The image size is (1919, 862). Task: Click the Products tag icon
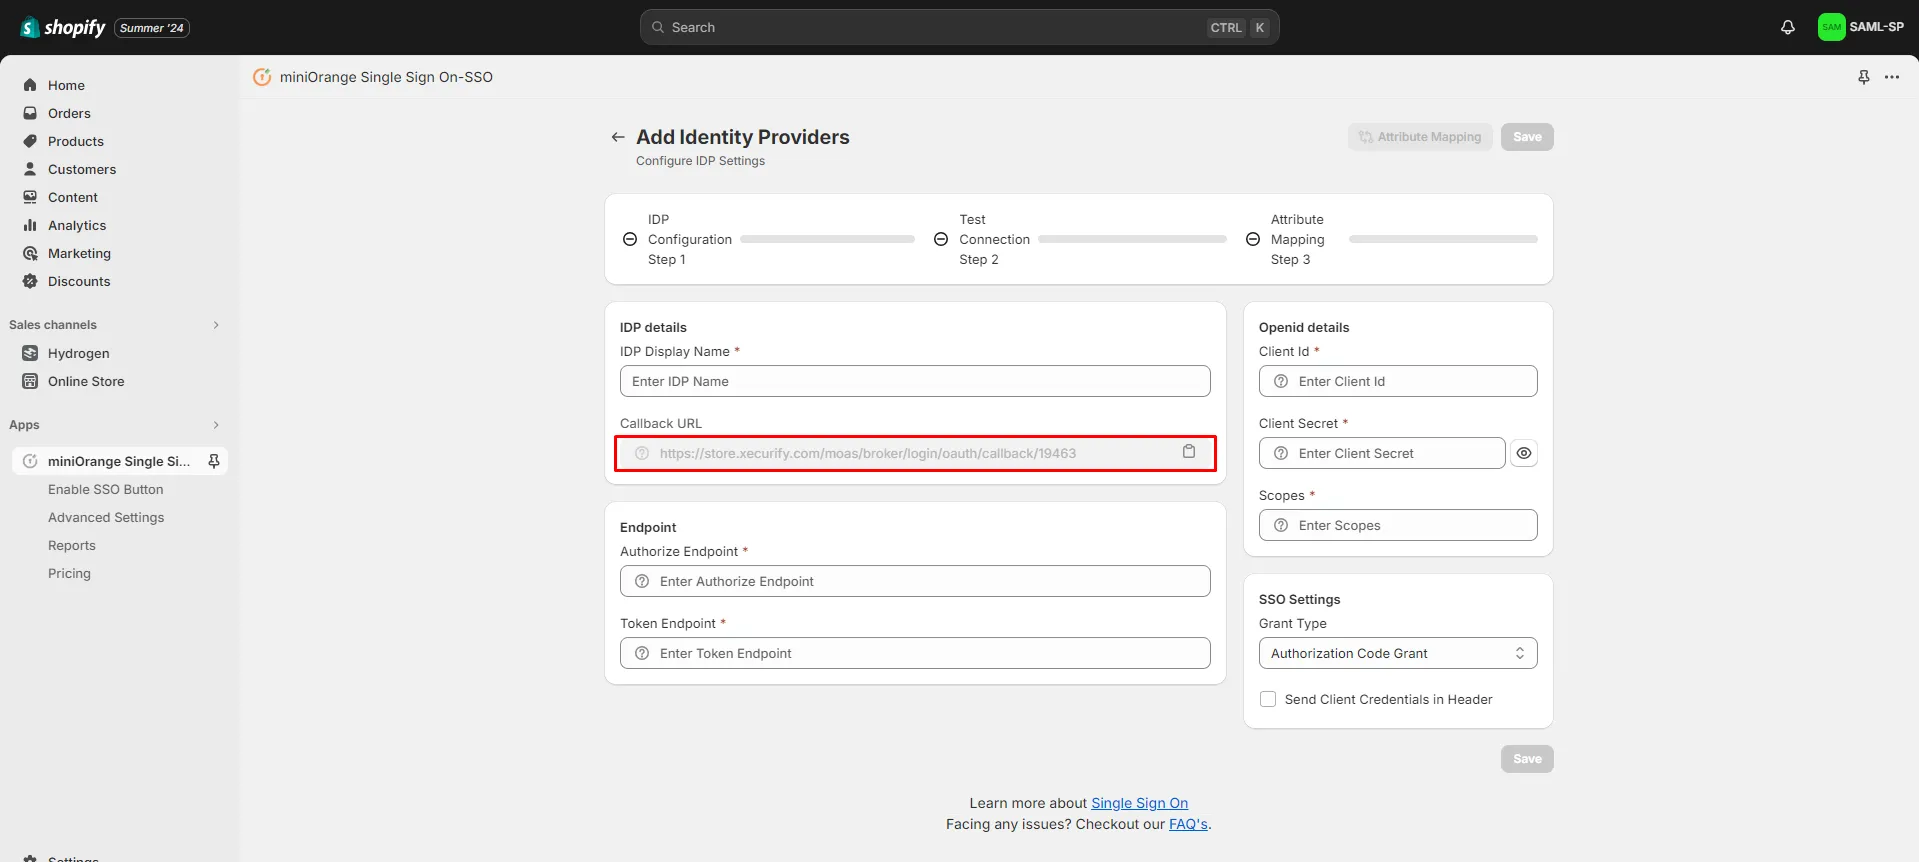click(x=30, y=141)
